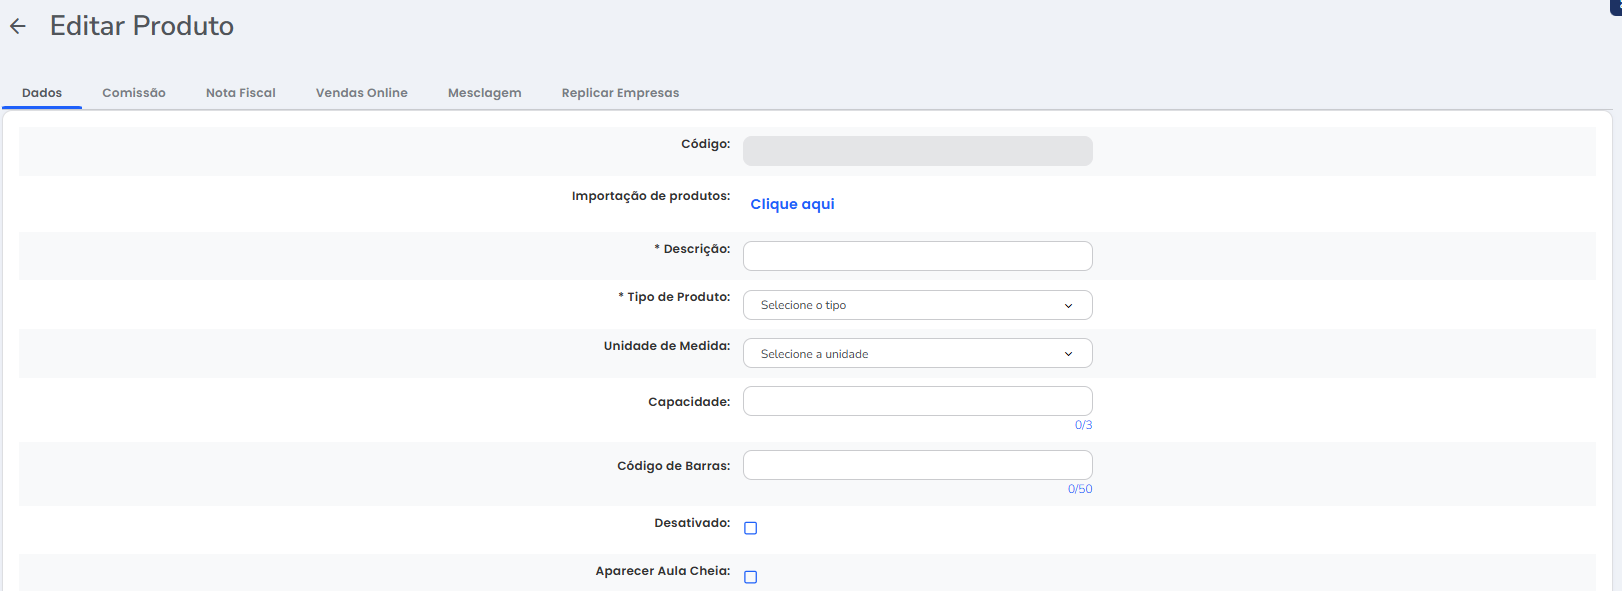
Task: Click the 'Clique aqui' import link
Action: click(x=792, y=204)
